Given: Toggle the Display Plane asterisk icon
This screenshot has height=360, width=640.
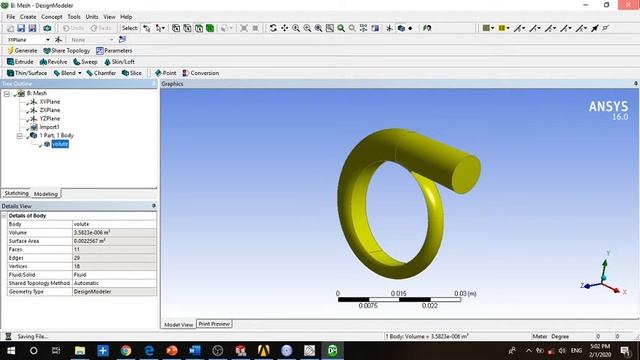Looking at the screenshot, I should coord(389,28).
